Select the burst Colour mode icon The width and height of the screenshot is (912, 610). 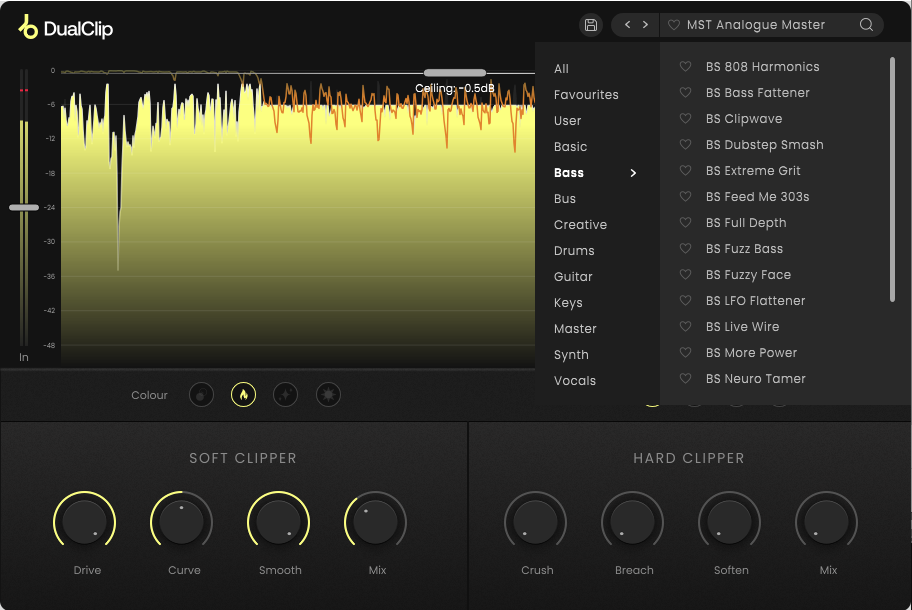pos(328,395)
